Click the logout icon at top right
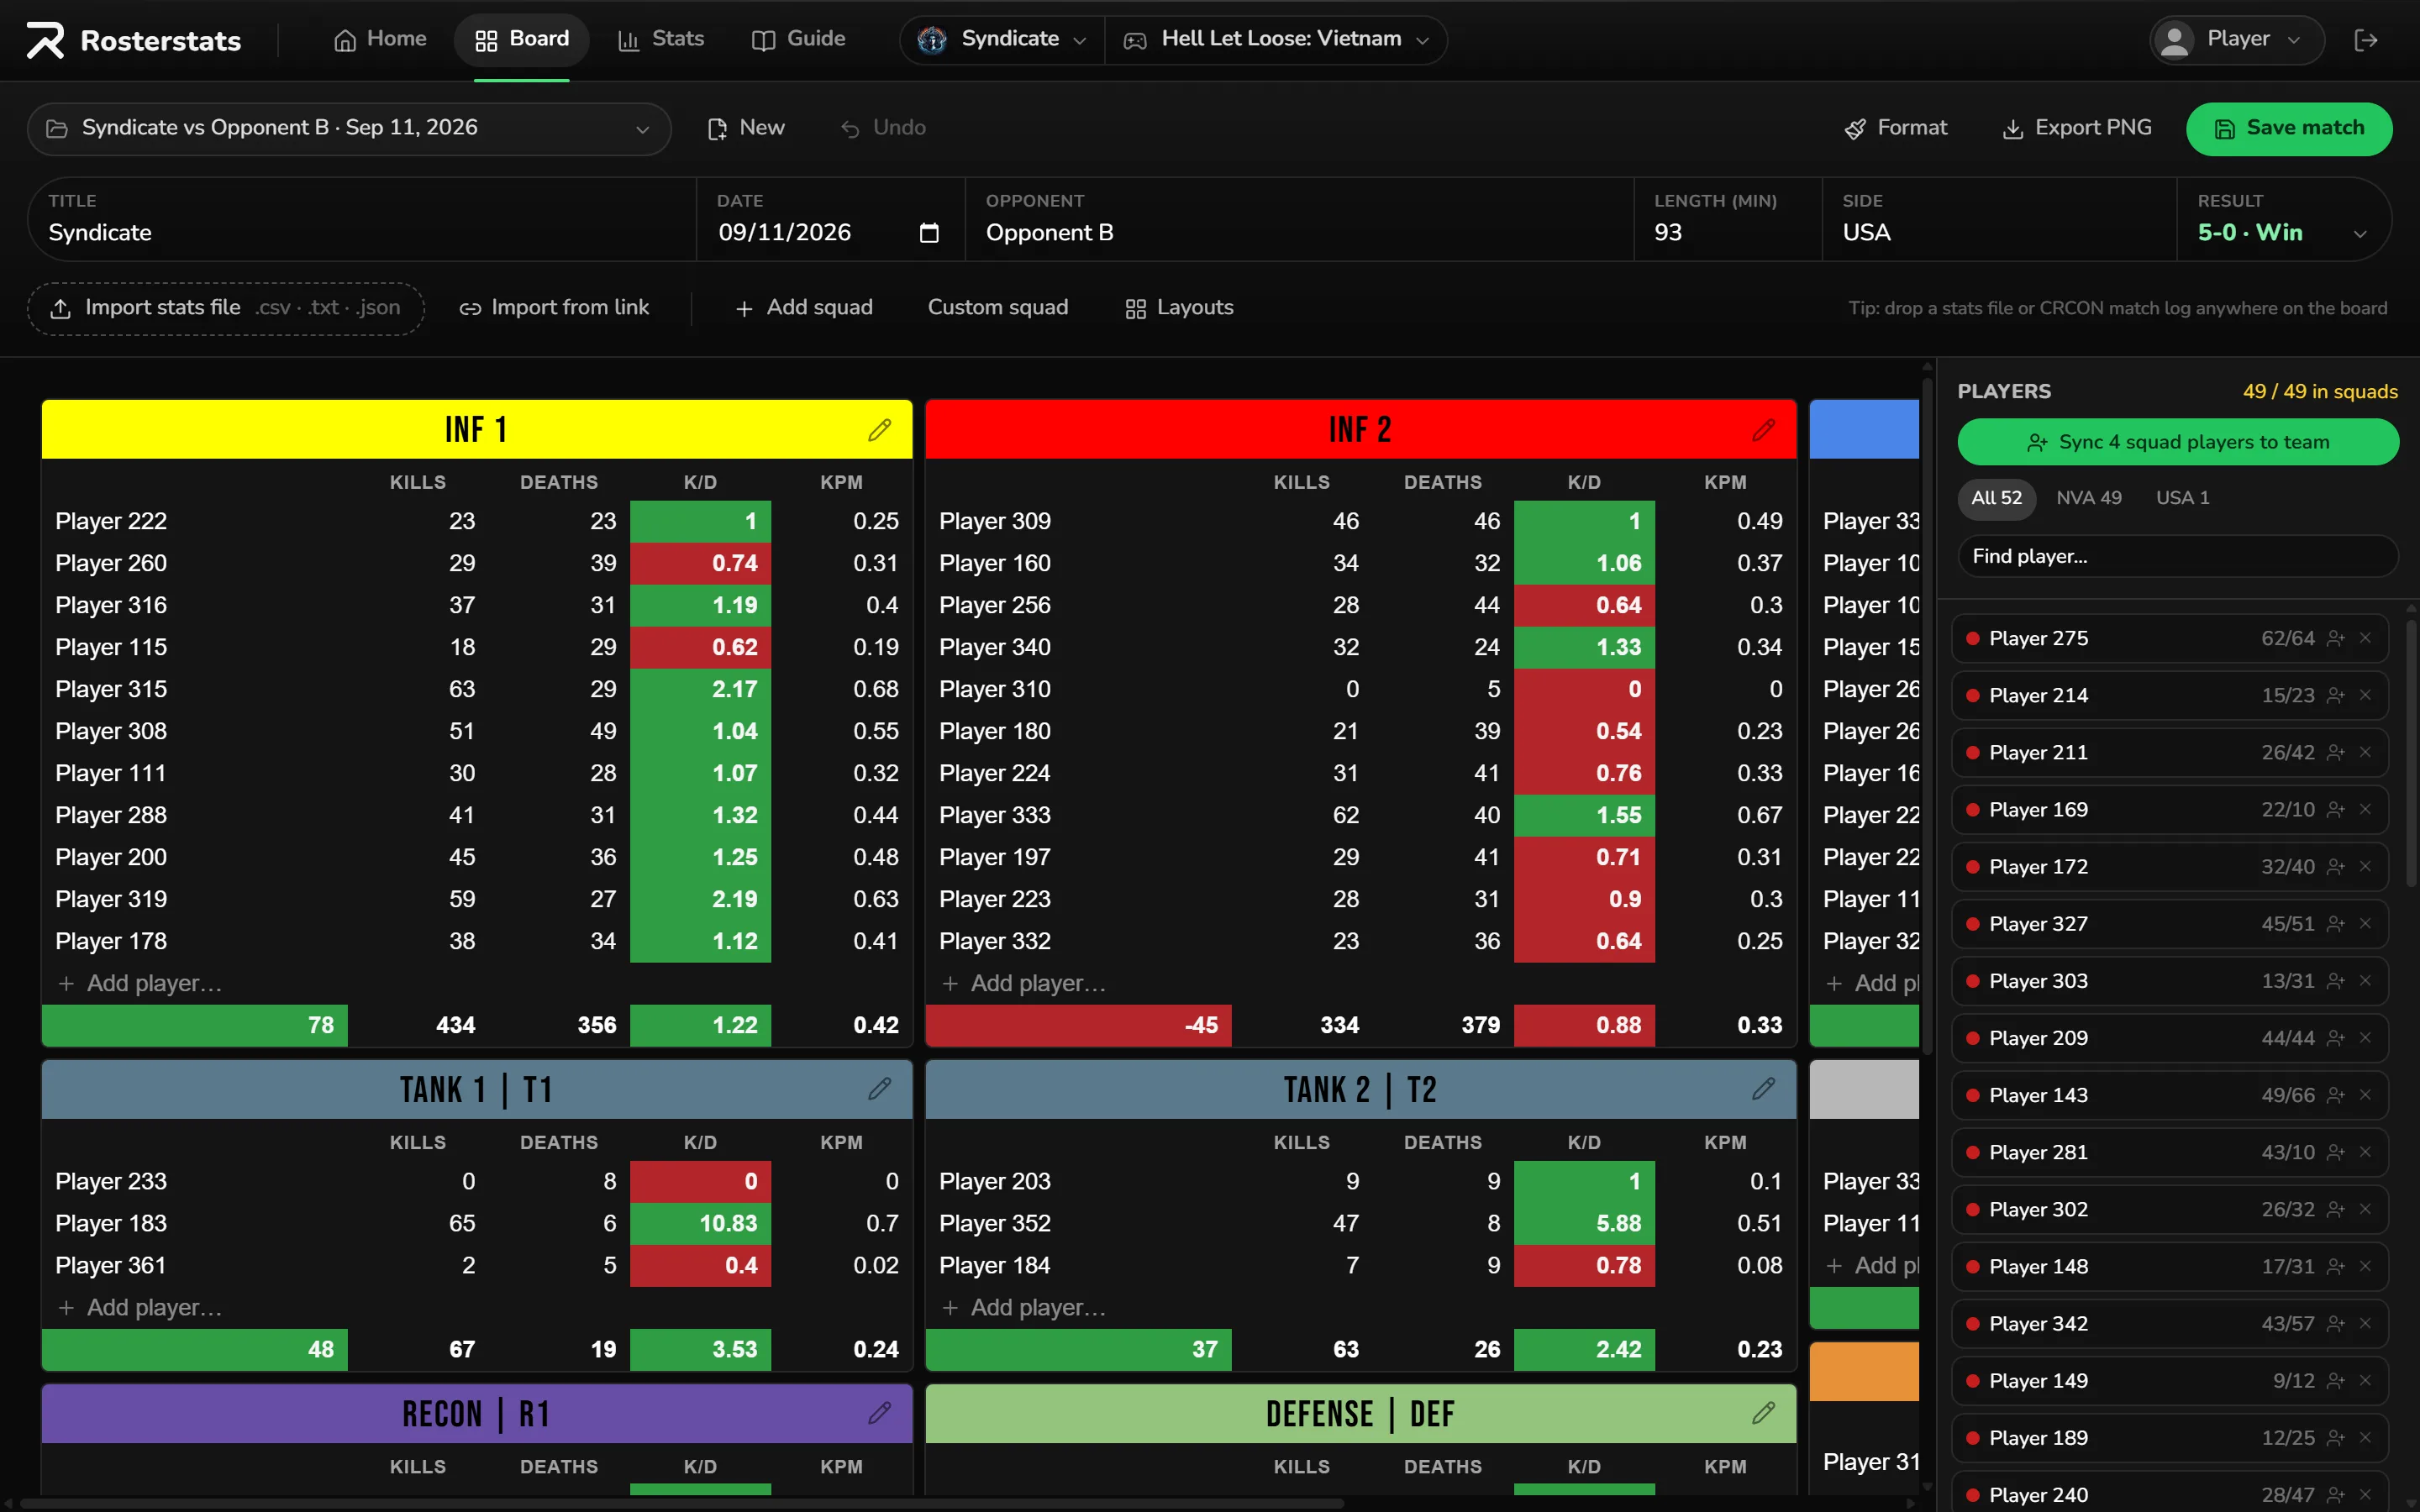 click(2365, 40)
